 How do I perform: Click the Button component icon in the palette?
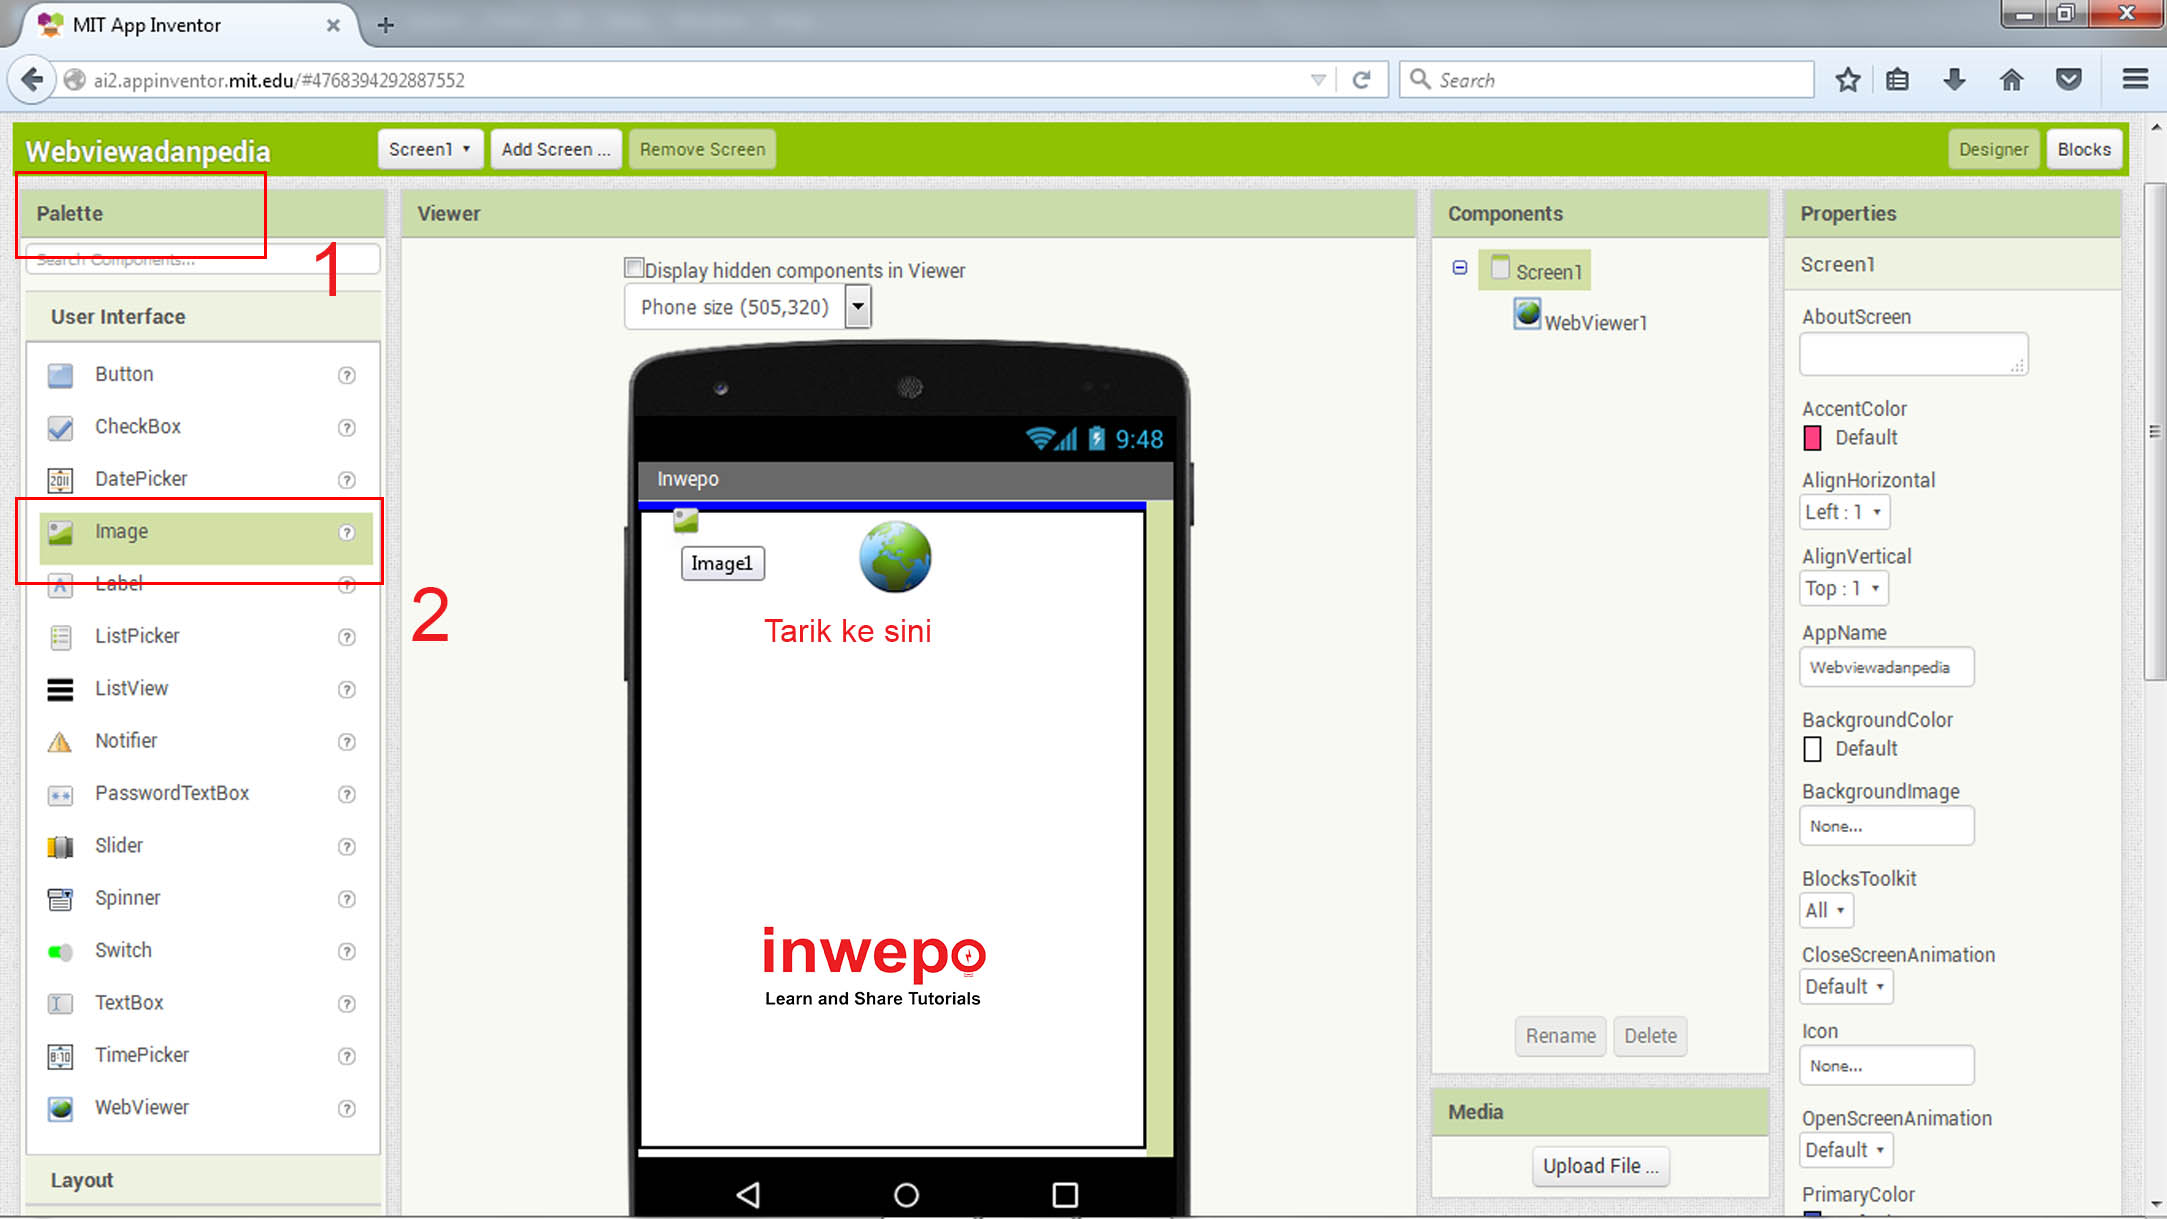tap(60, 375)
